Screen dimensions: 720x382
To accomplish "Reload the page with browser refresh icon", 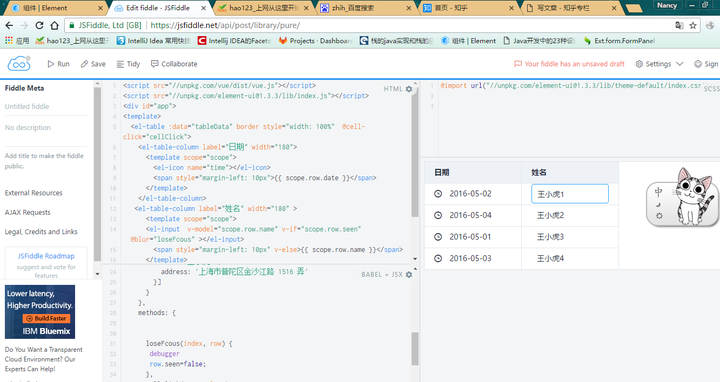I will click(x=39, y=25).
